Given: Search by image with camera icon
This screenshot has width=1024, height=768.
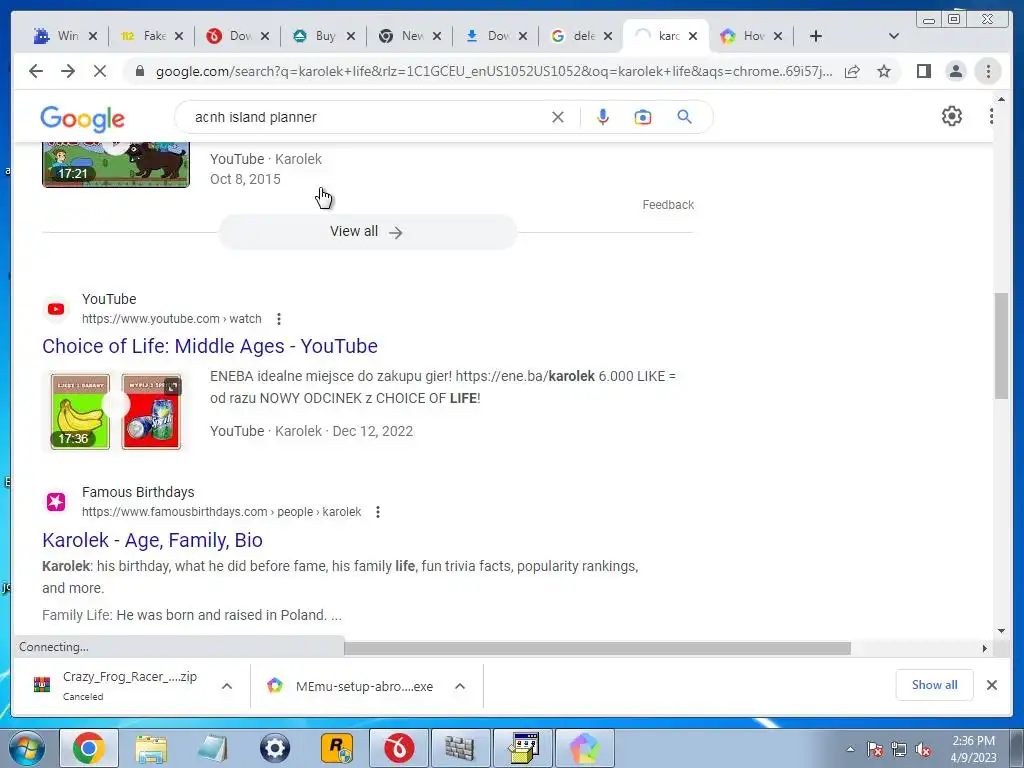Looking at the screenshot, I should 643,117.
